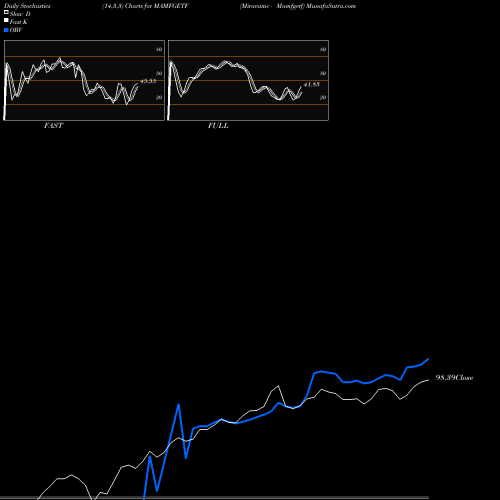Click the FULL stochastic chart panel
This screenshot has height=500, width=500.
coord(248,80)
